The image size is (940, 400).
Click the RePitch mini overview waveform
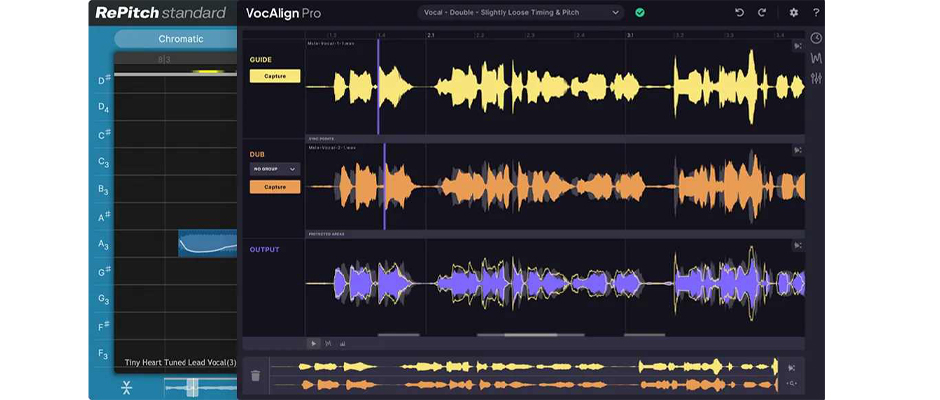coord(200,387)
